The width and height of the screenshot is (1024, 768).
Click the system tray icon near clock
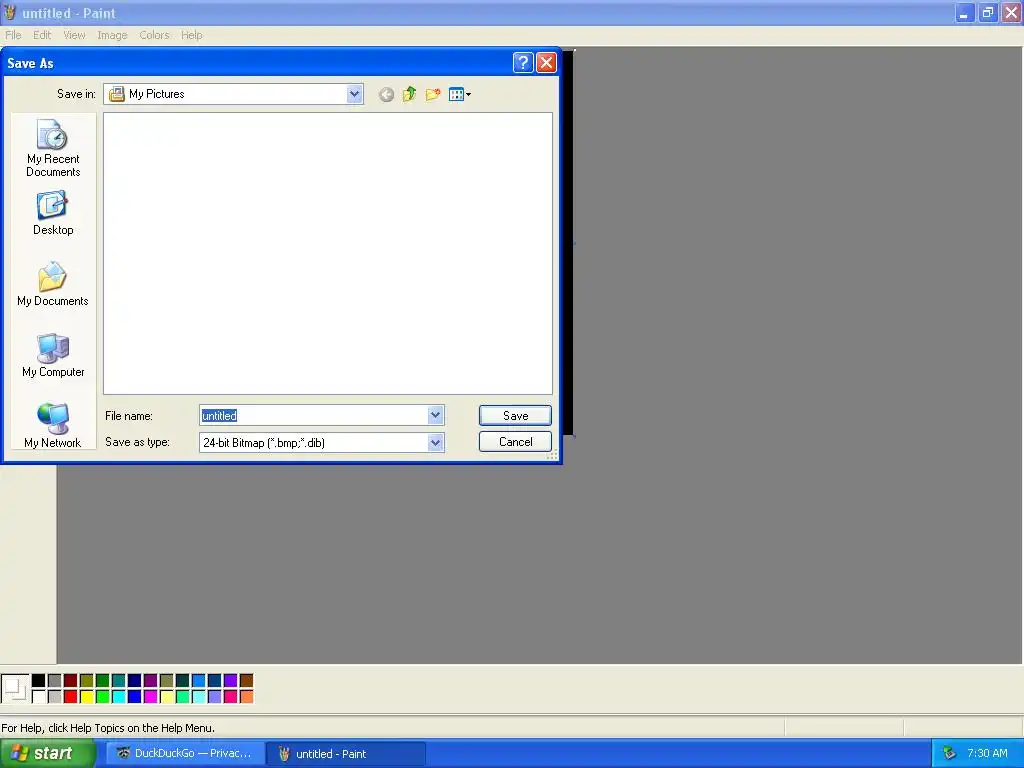pyautogui.click(x=949, y=754)
